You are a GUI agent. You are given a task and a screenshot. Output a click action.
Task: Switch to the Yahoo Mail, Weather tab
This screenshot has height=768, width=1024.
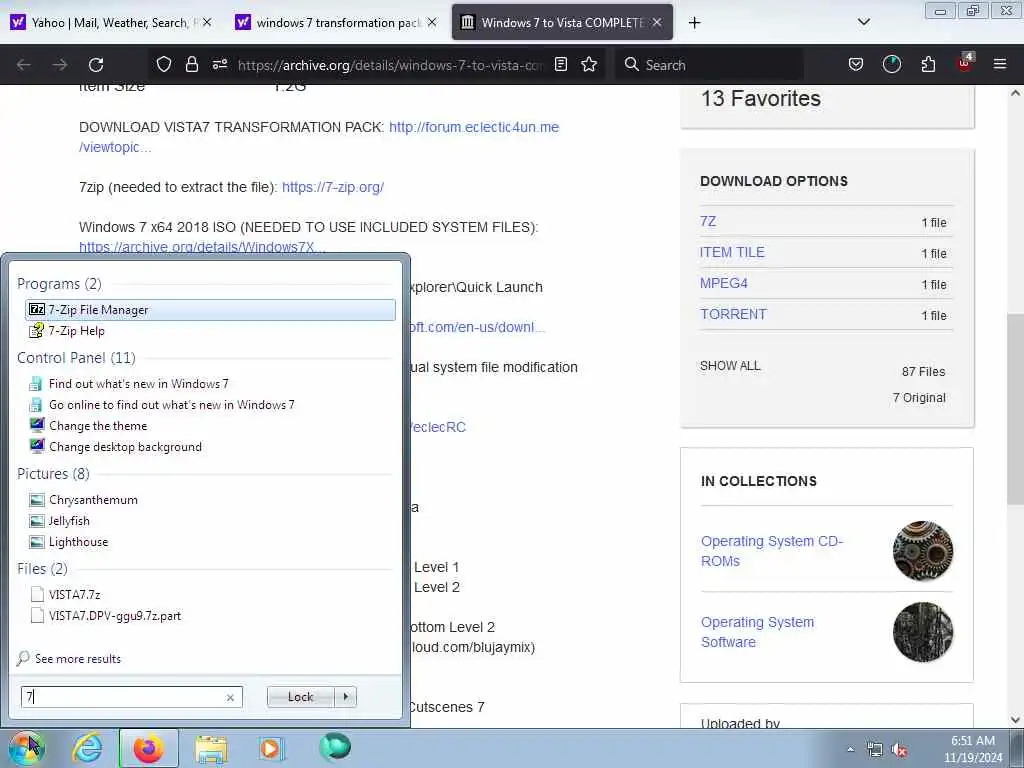coord(111,22)
